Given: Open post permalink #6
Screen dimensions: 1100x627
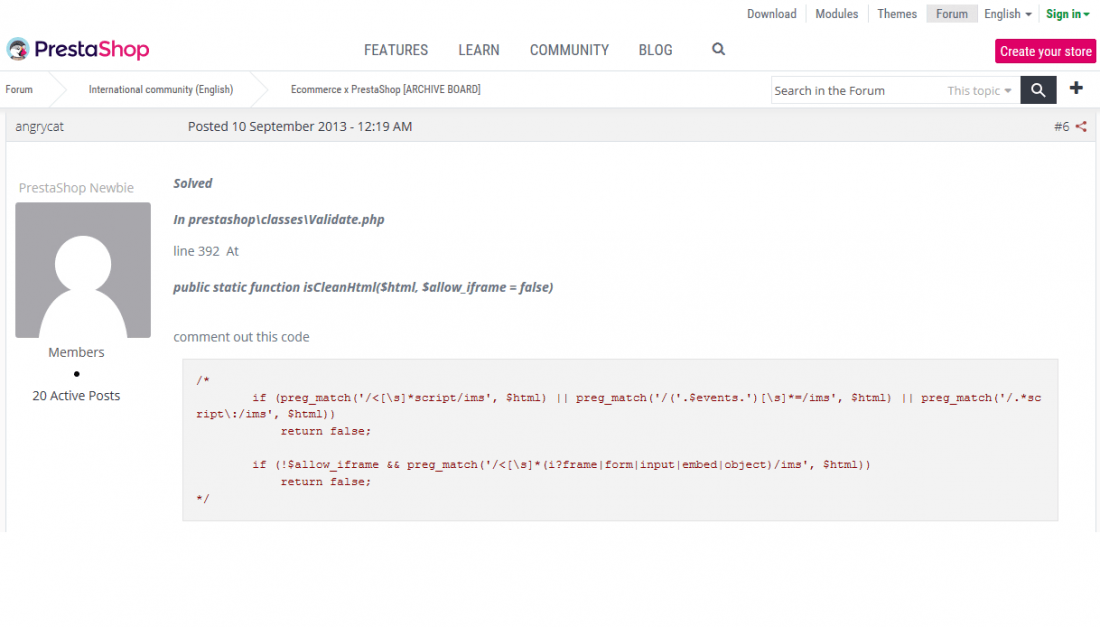Looking at the screenshot, I should point(1061,127).
